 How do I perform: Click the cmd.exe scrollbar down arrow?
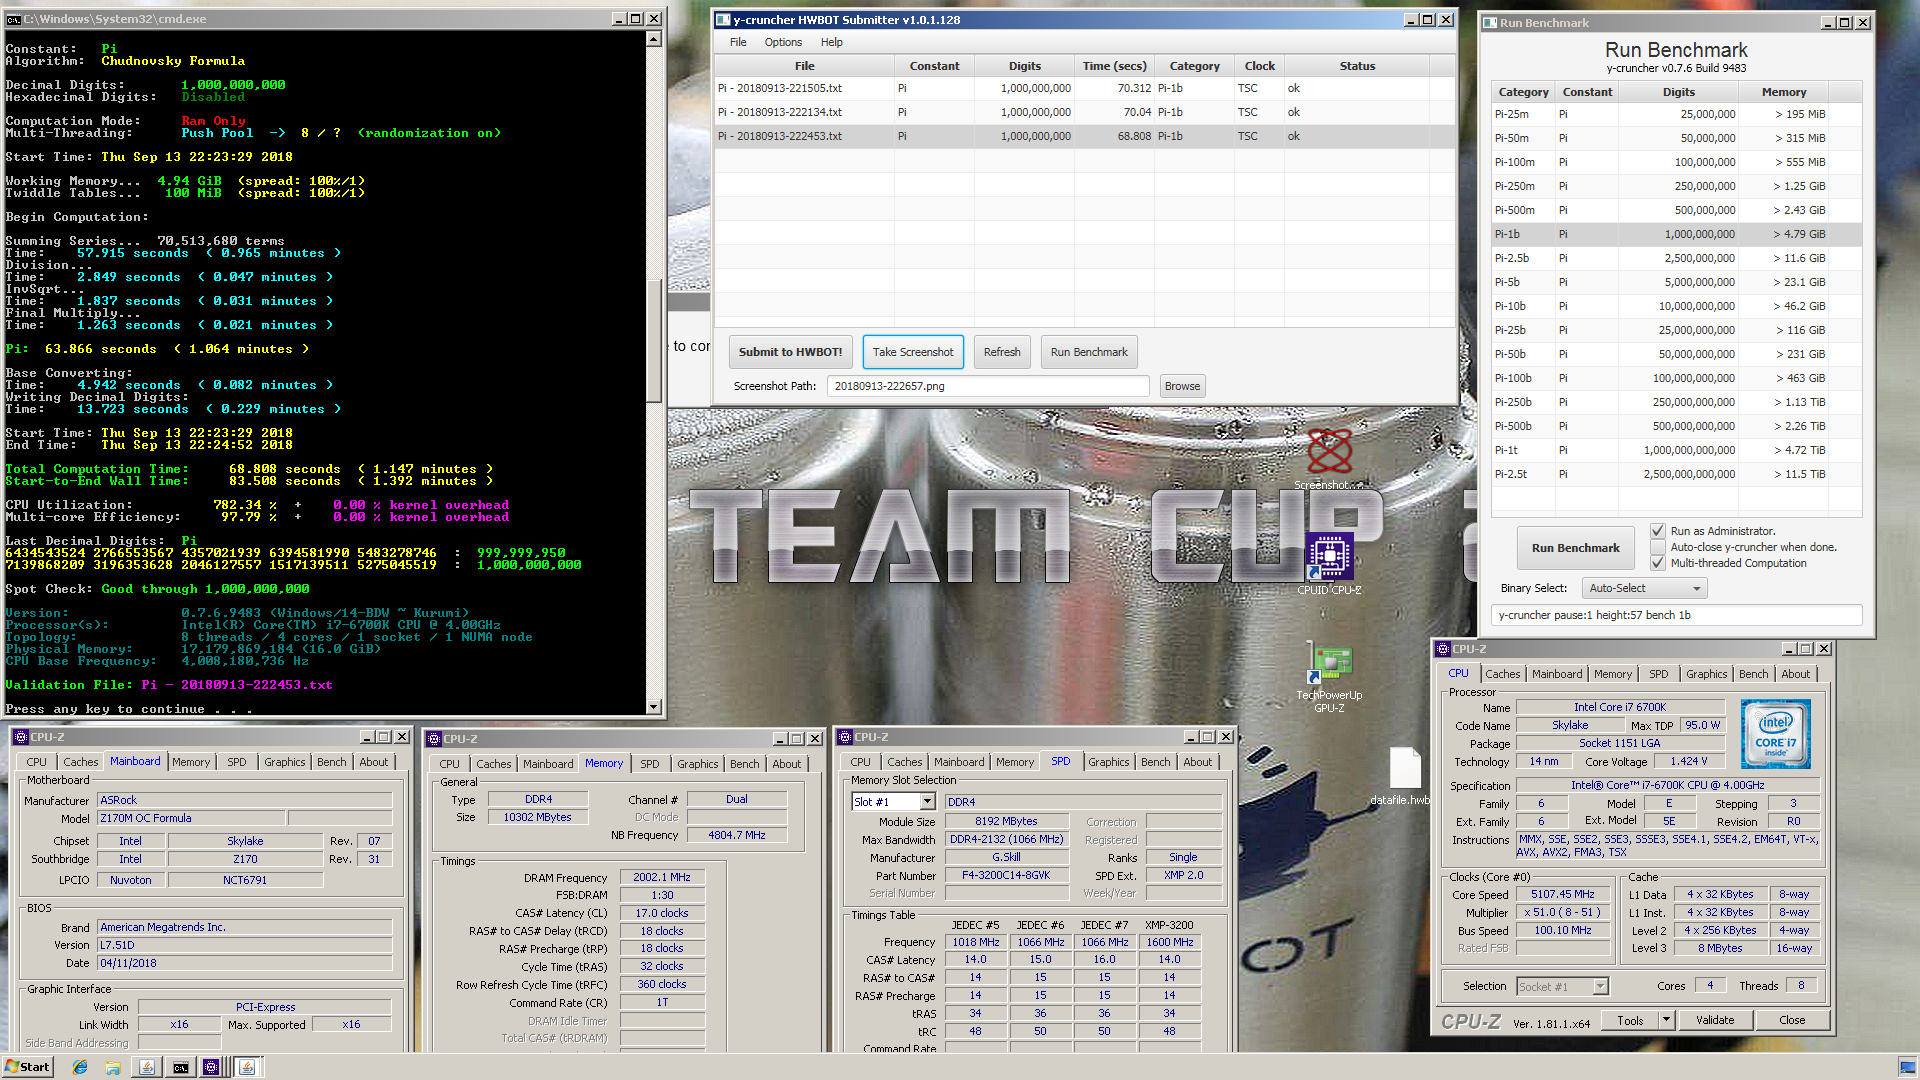tap(654, 706)
